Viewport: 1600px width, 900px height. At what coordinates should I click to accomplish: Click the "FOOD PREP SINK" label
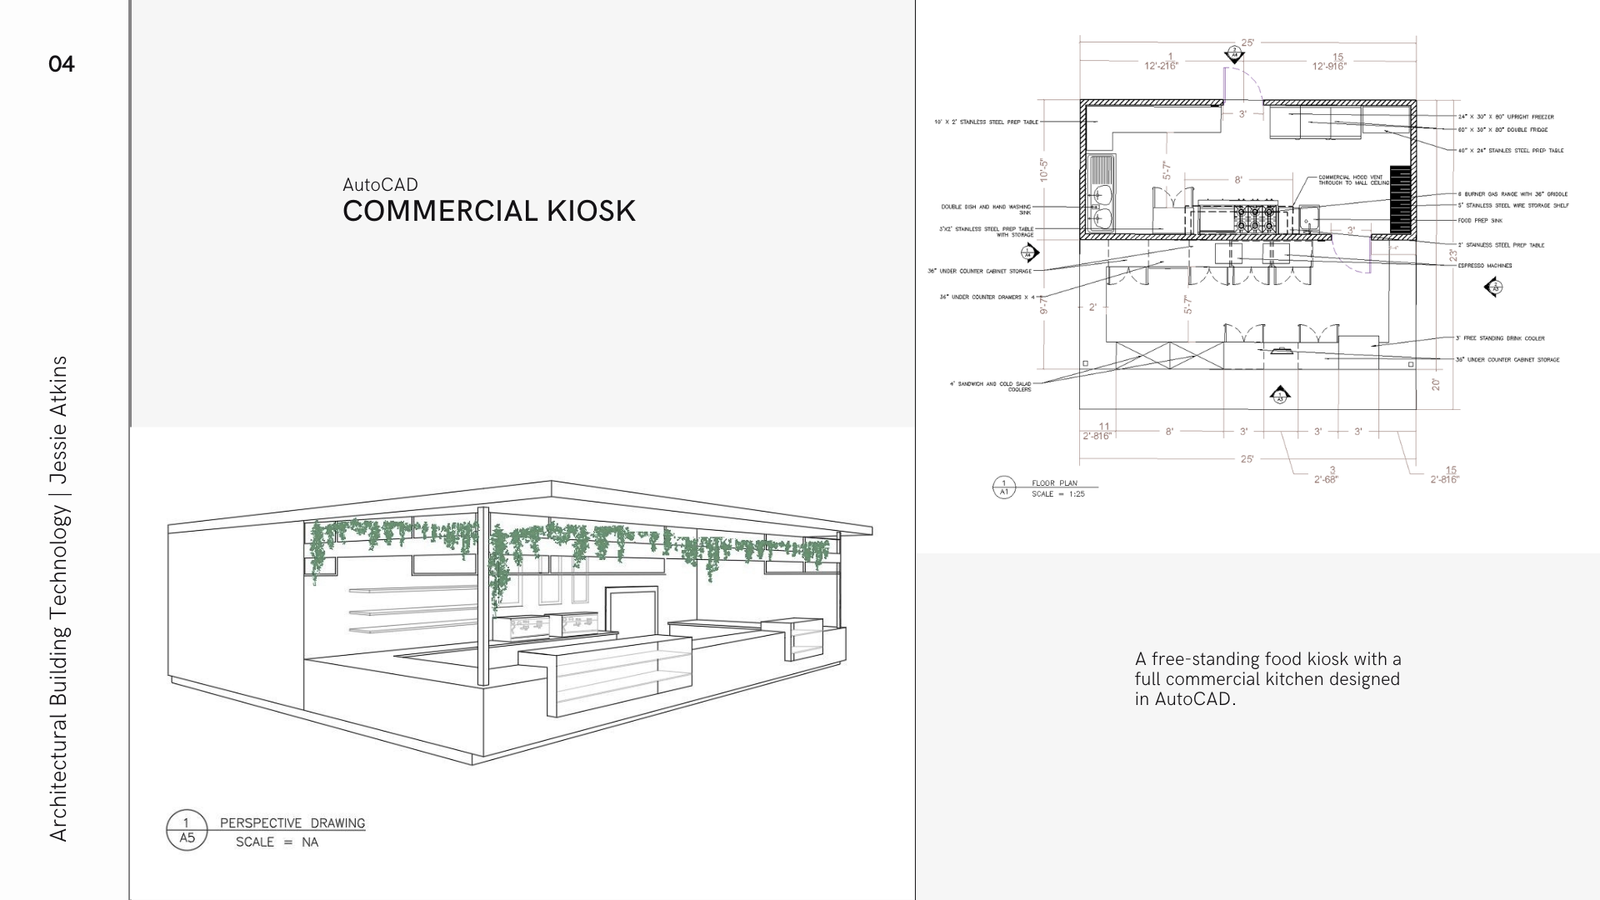point(1480,220)
